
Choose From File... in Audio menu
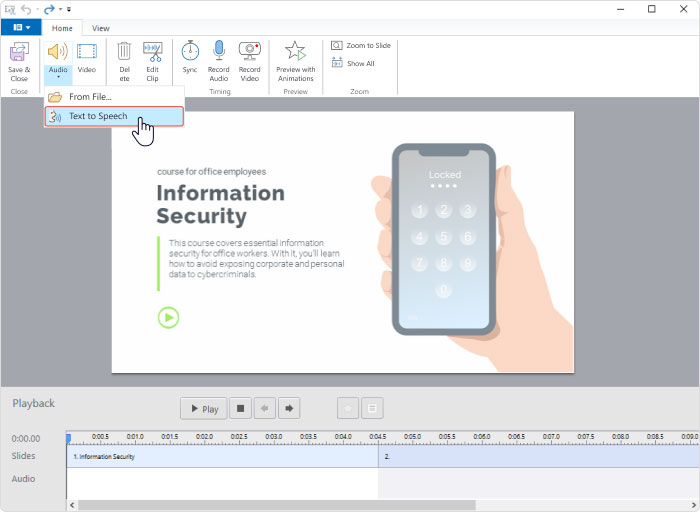click(x=90, y=97)
